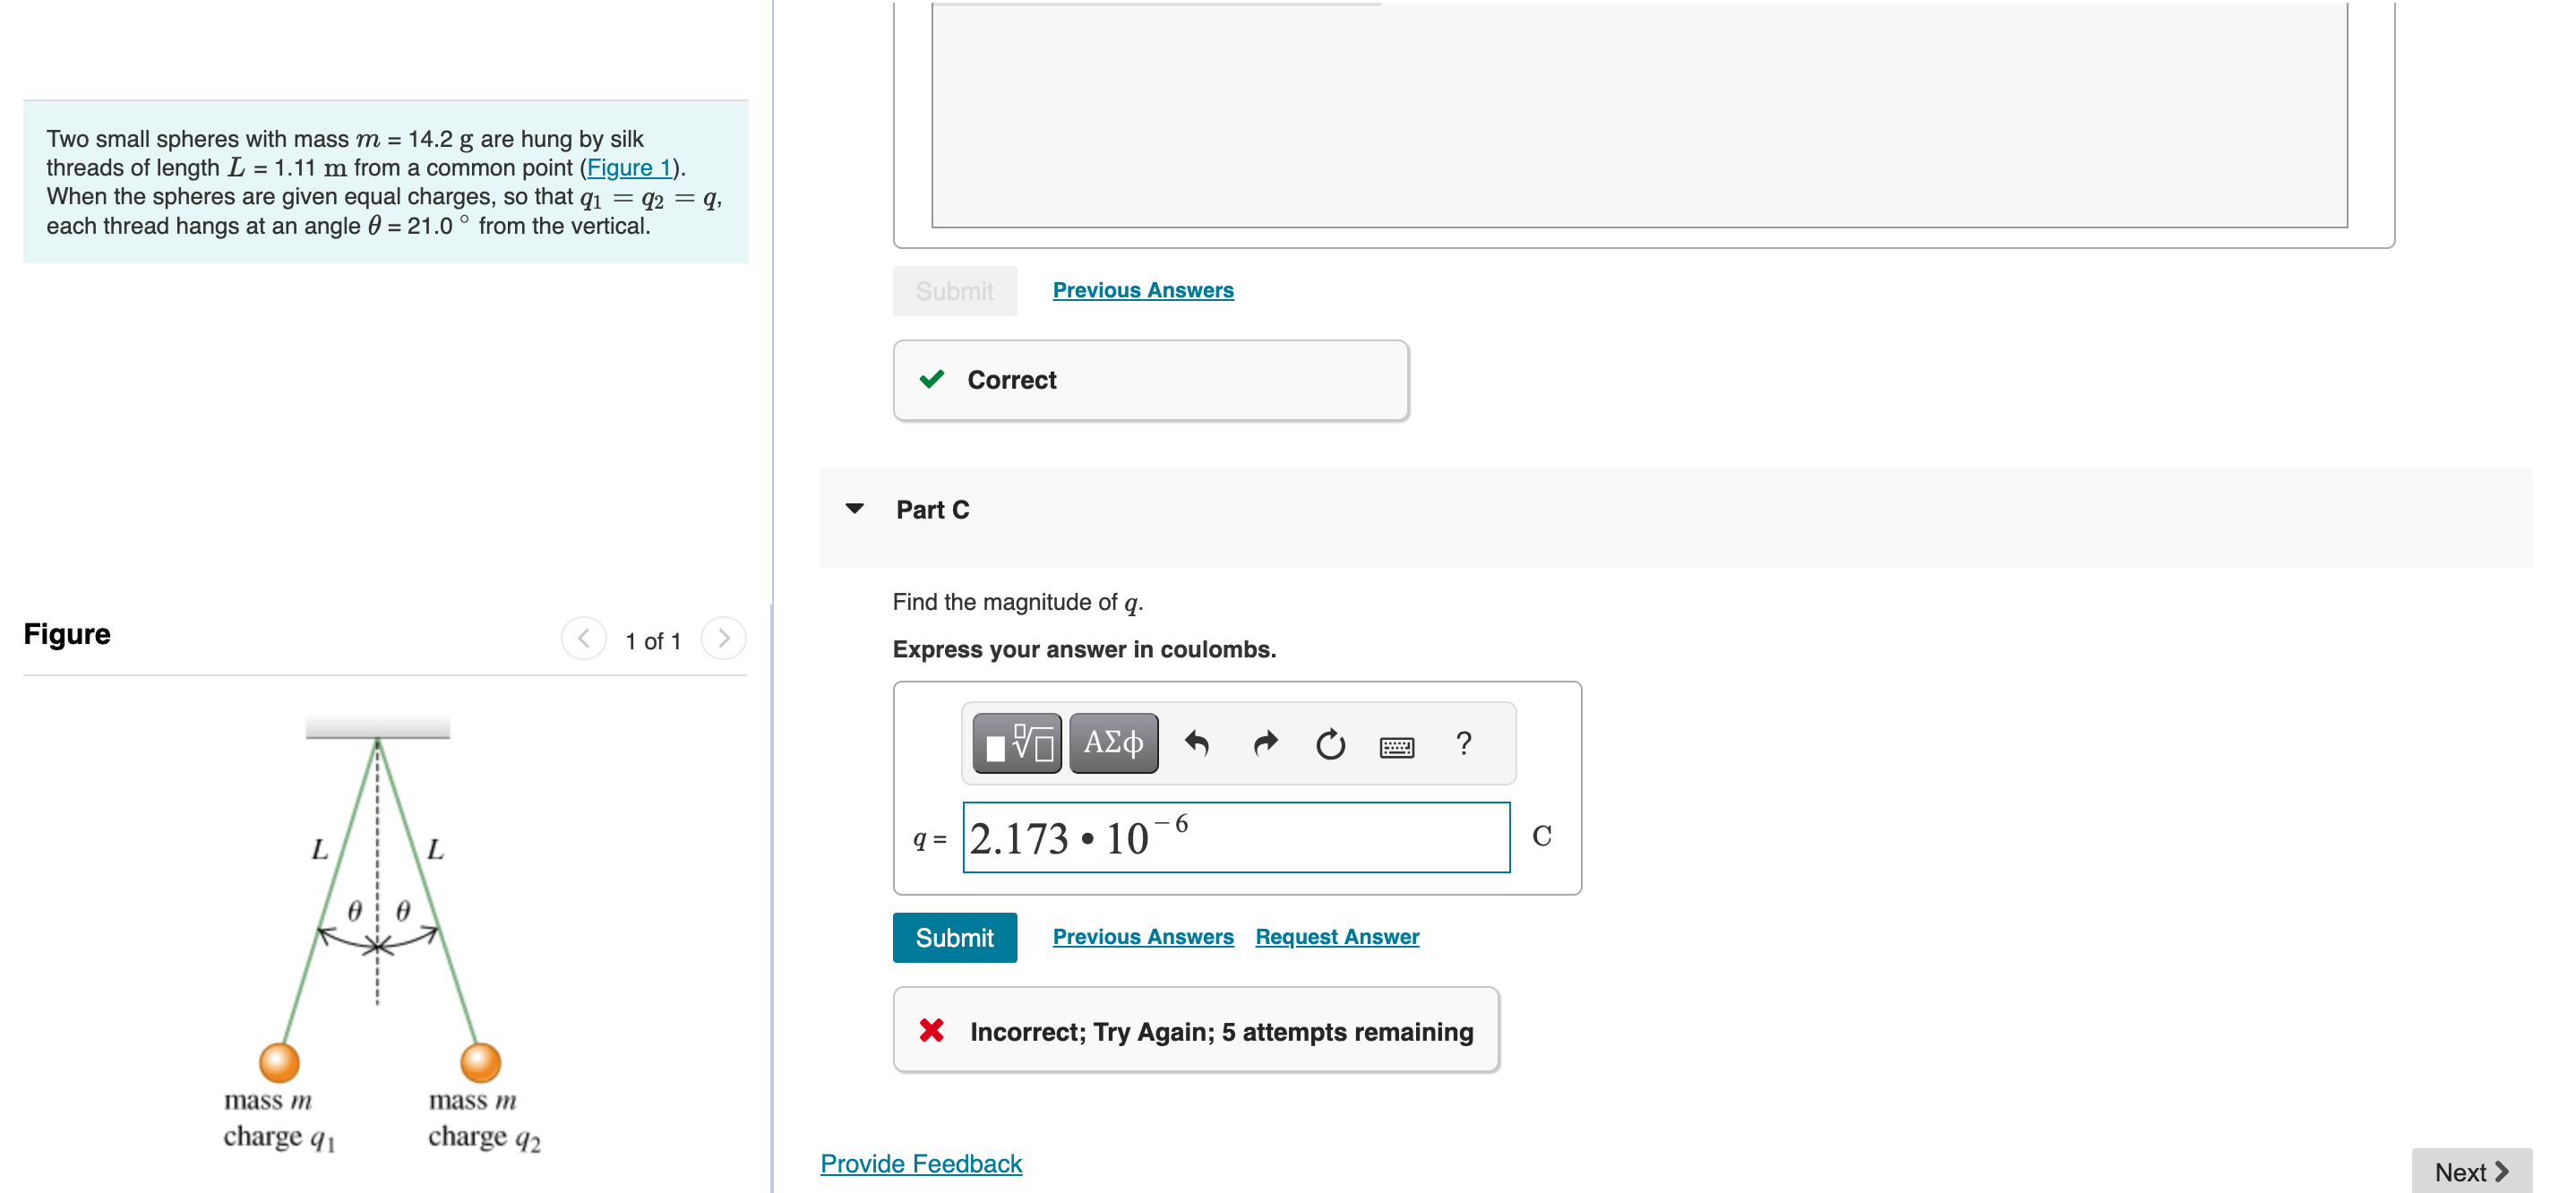Screen dimensions: 2576x1193
Task: Click the Part C header label
Action: 932,509
